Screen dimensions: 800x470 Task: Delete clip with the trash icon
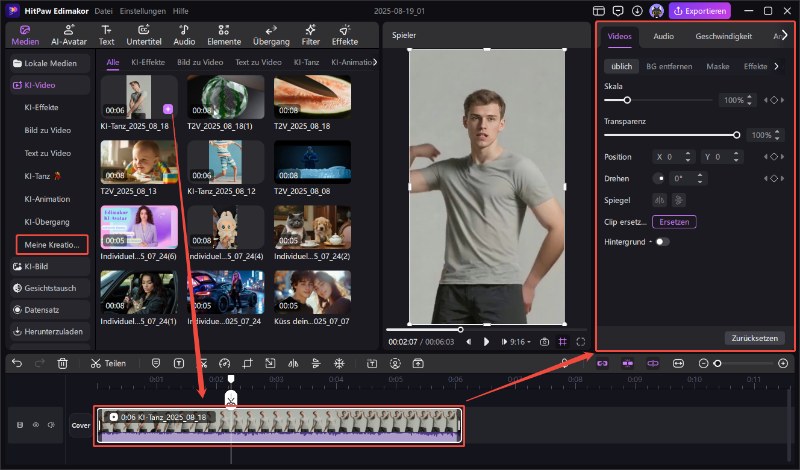63,363
